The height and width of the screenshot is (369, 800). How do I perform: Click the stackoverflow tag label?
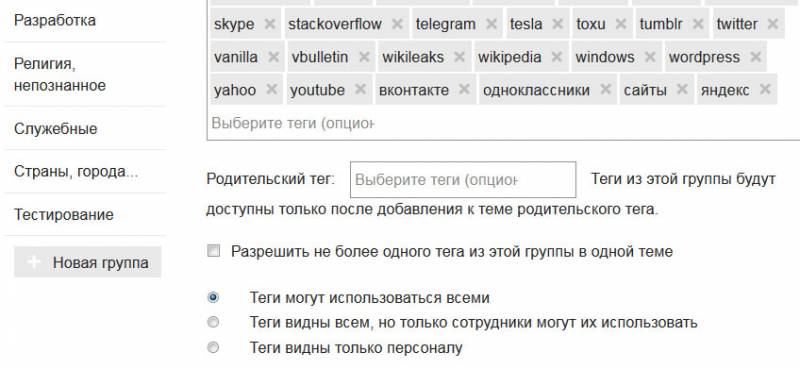335,23
